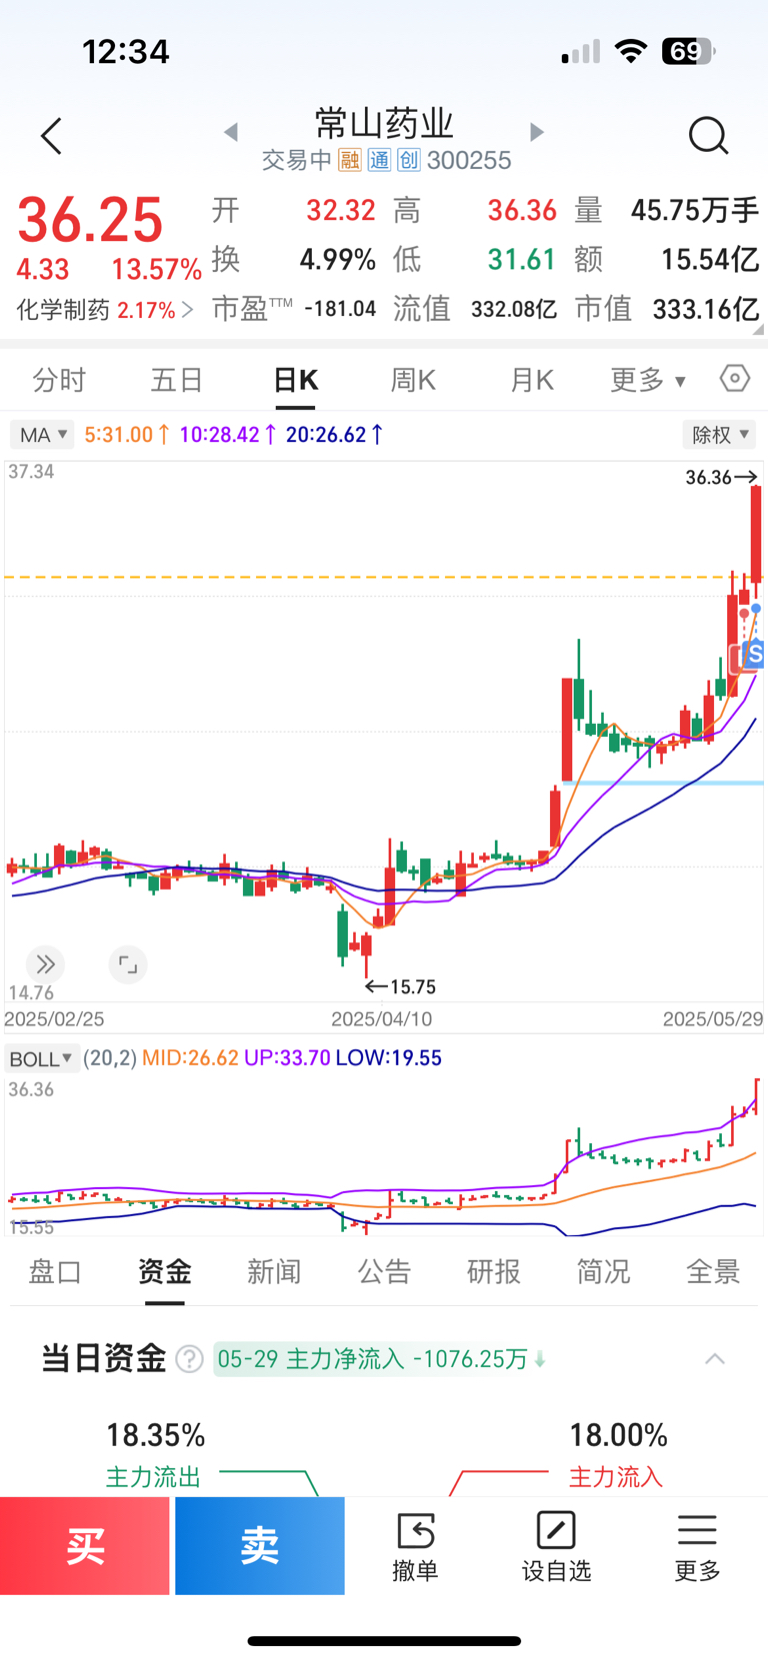Tap the S sell signal marker
The width and height of the screenshot is (768, 1663).
pyautogui.click(x=755, y=654)
